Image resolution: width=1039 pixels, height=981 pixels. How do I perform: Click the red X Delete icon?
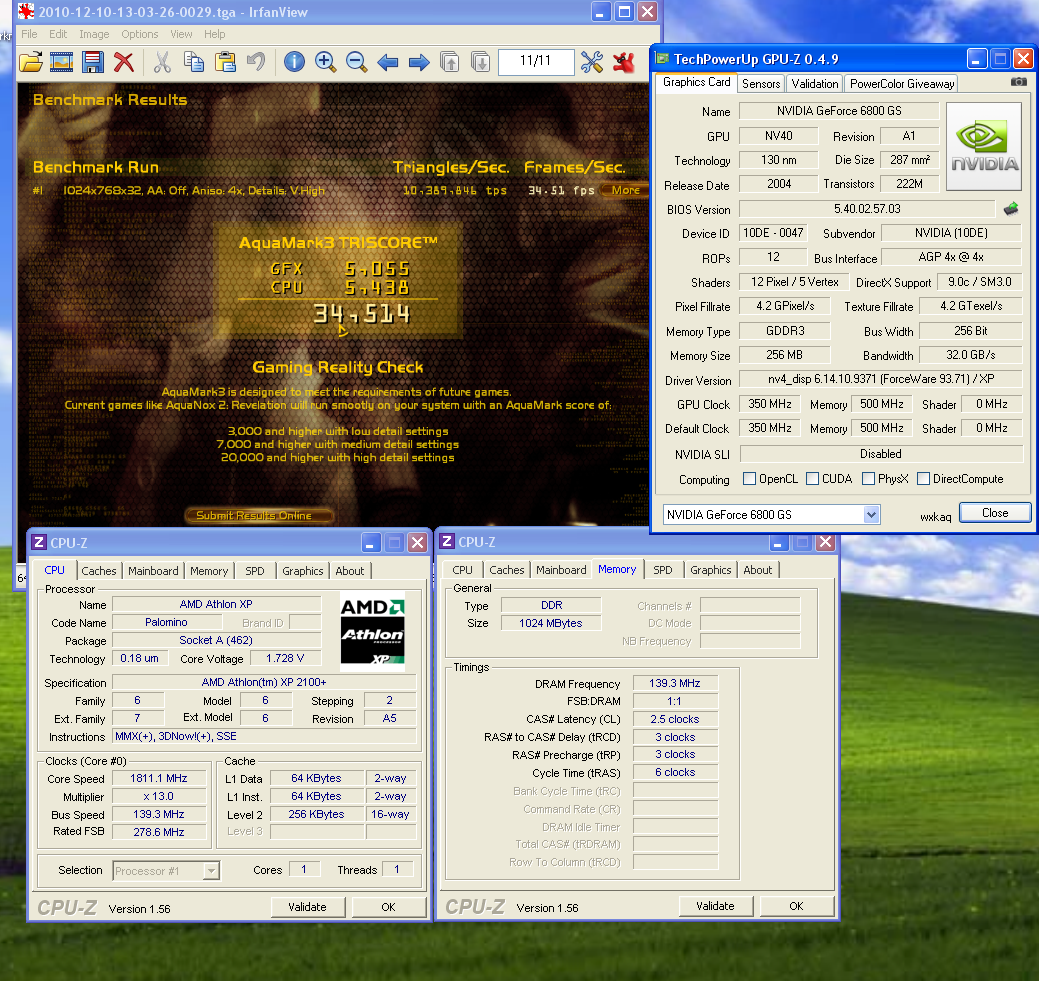[124, 62]
